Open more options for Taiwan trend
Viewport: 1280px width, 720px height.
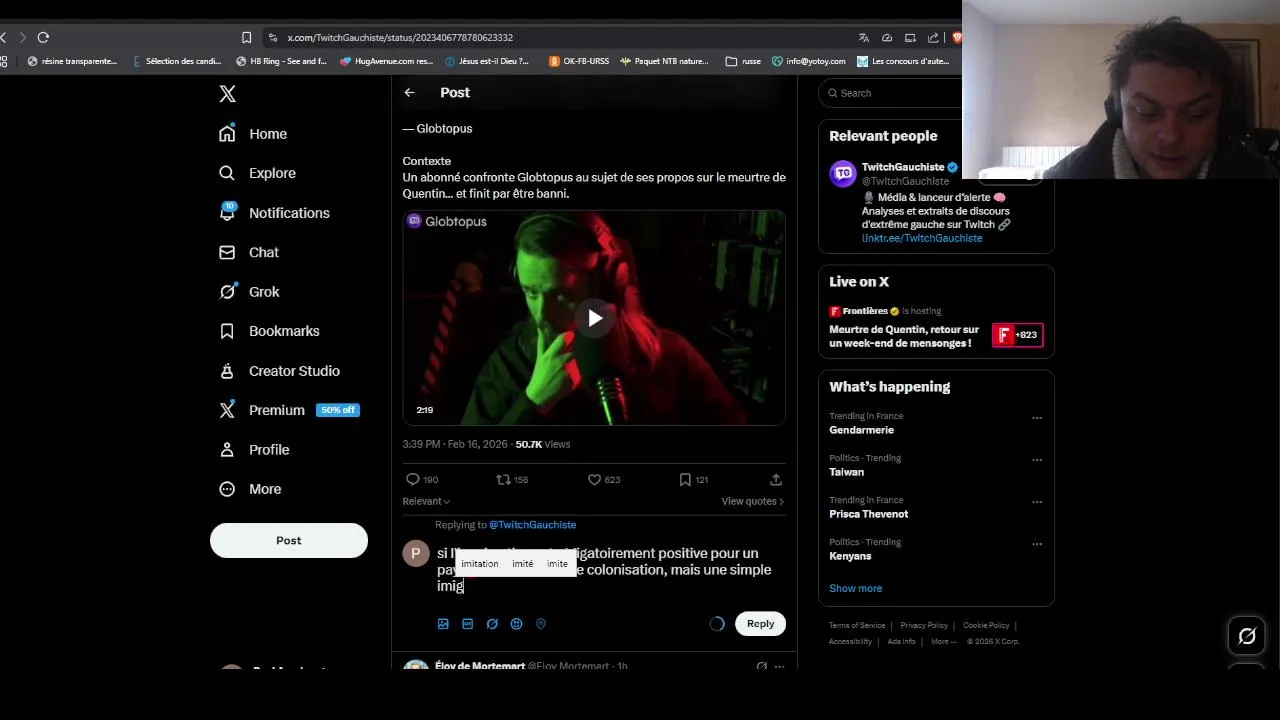[1037, 460]
